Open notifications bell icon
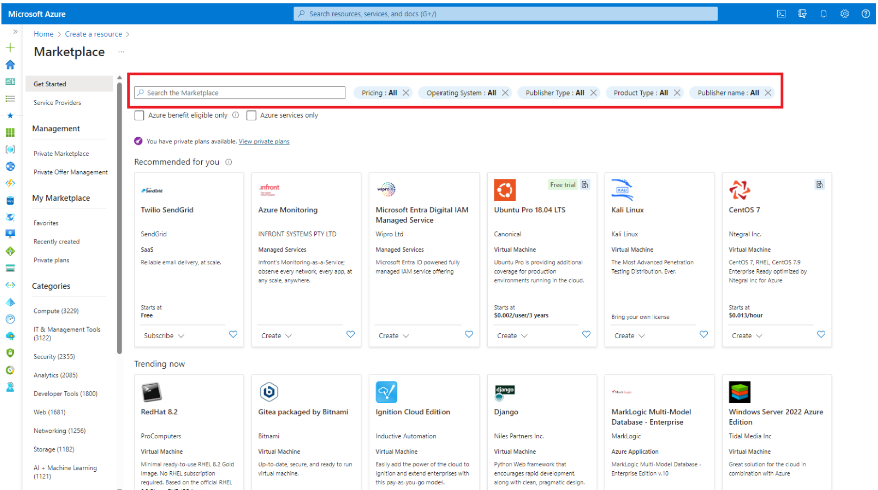The width and height of the screenshot is (878, 490). [x=824, y=14]
